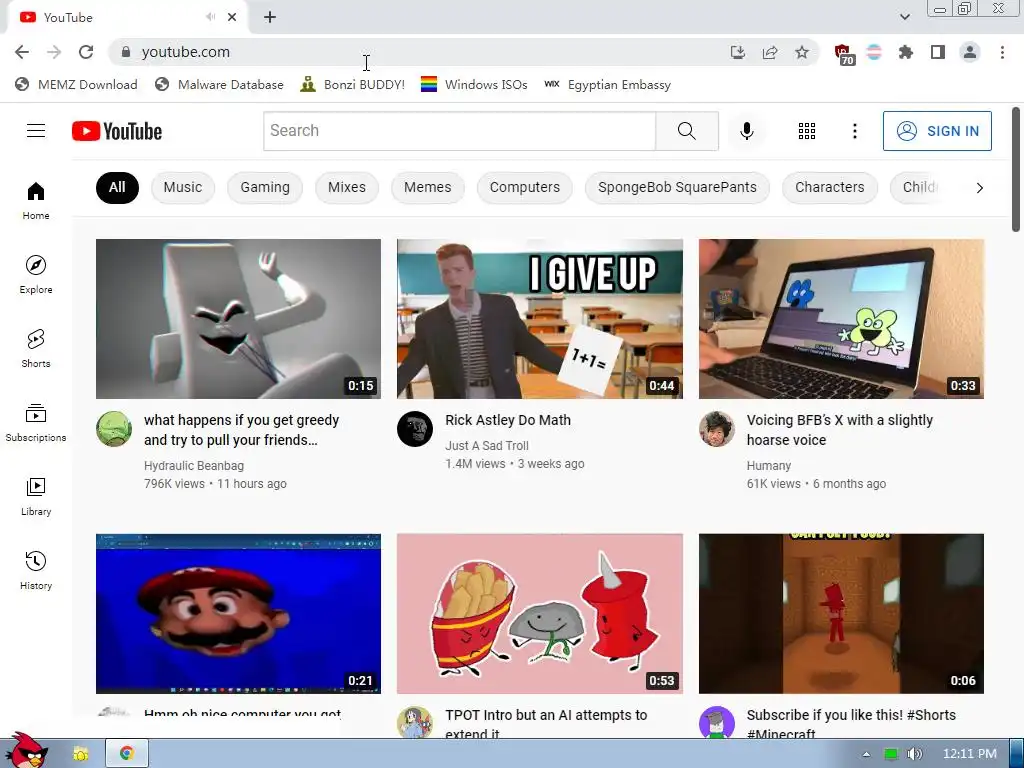Open Just A Sad Troll channel name

pos(487,445)
